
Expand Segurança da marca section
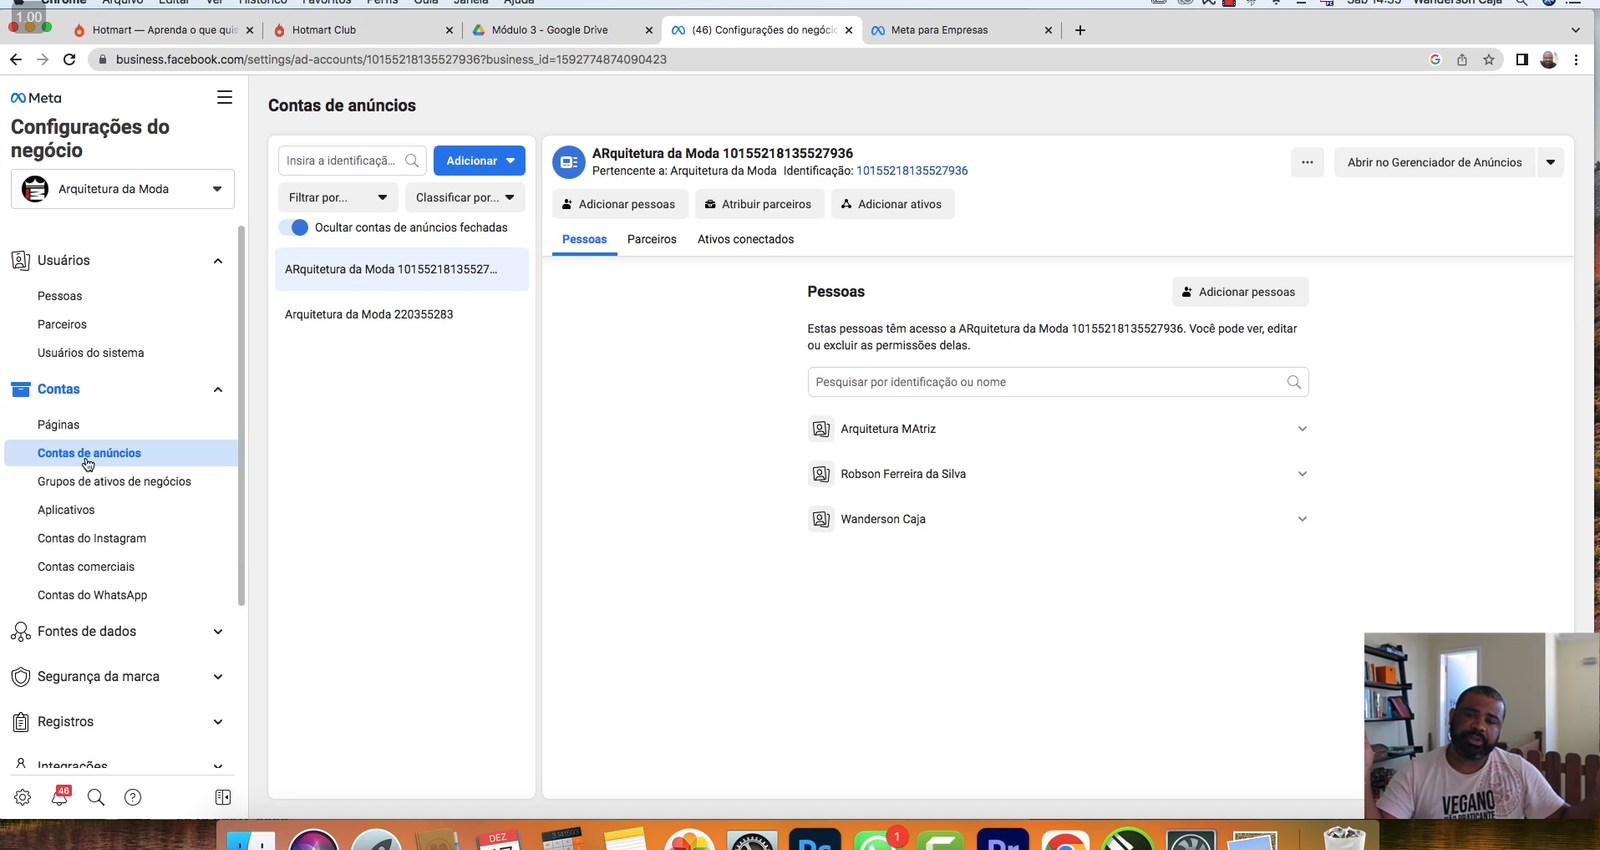(218, 677)
